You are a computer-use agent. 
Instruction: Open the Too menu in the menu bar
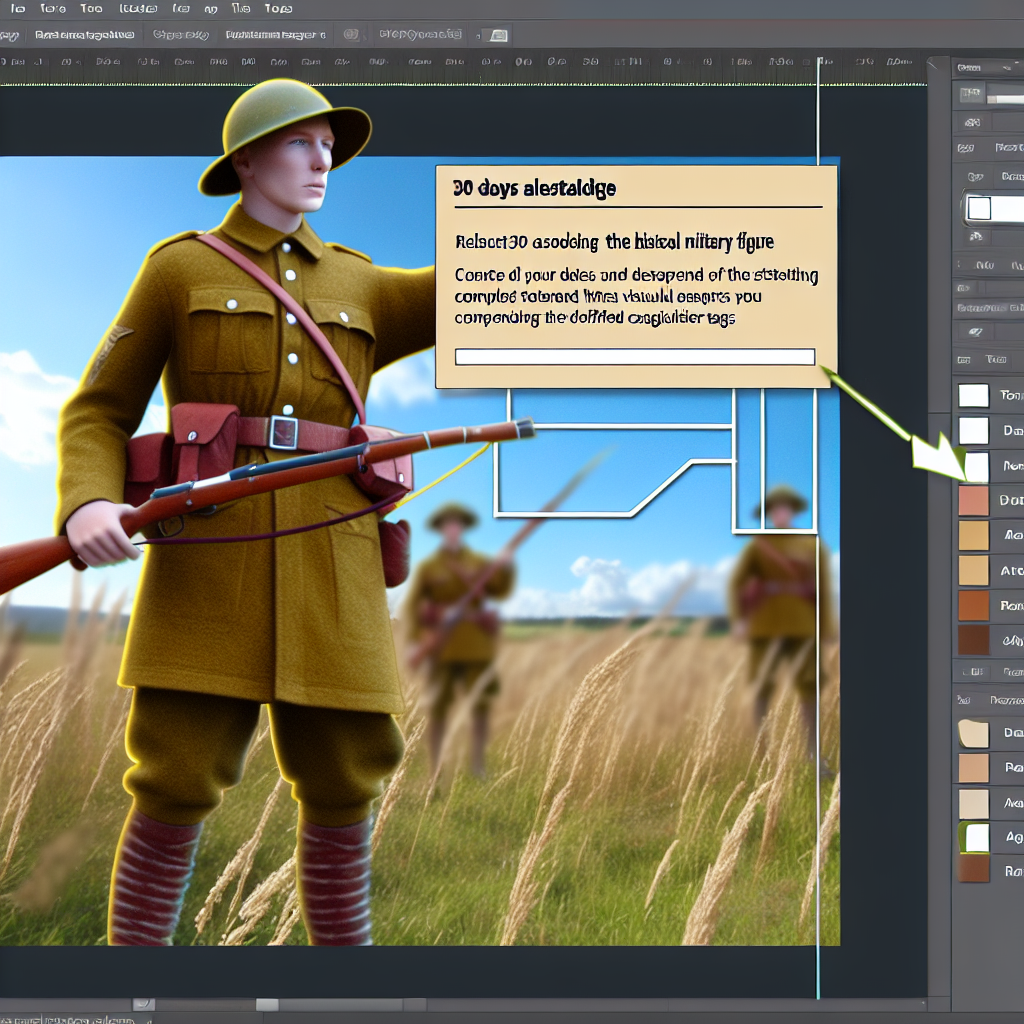click(91, 8)
